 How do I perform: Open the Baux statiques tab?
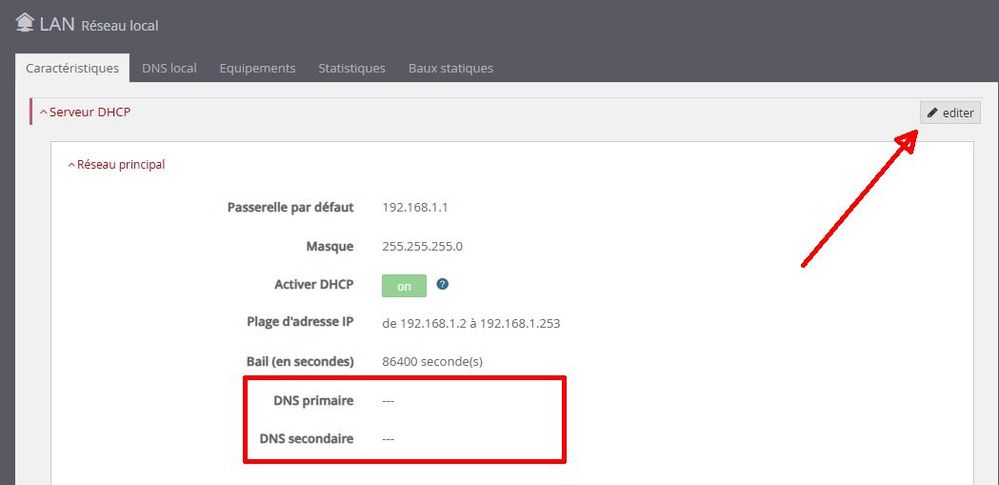[450, 68]
